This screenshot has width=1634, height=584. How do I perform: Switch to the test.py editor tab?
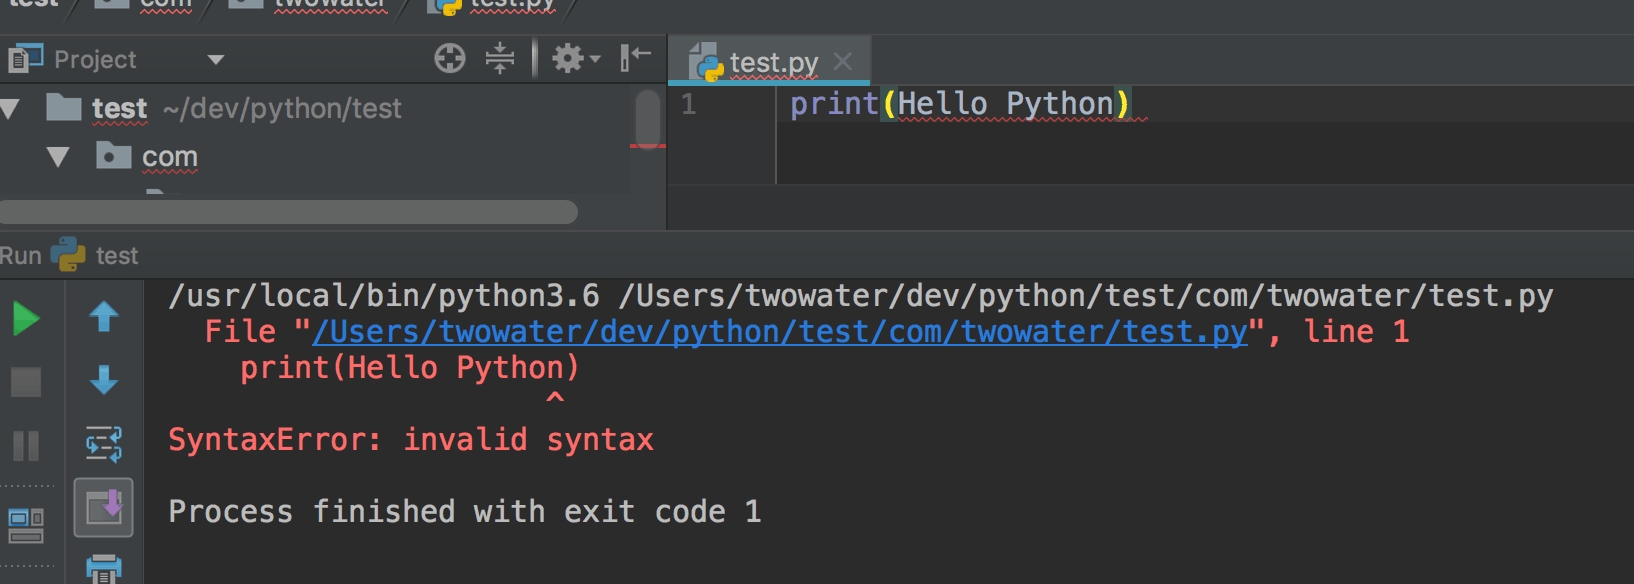(x=772, y=63)
